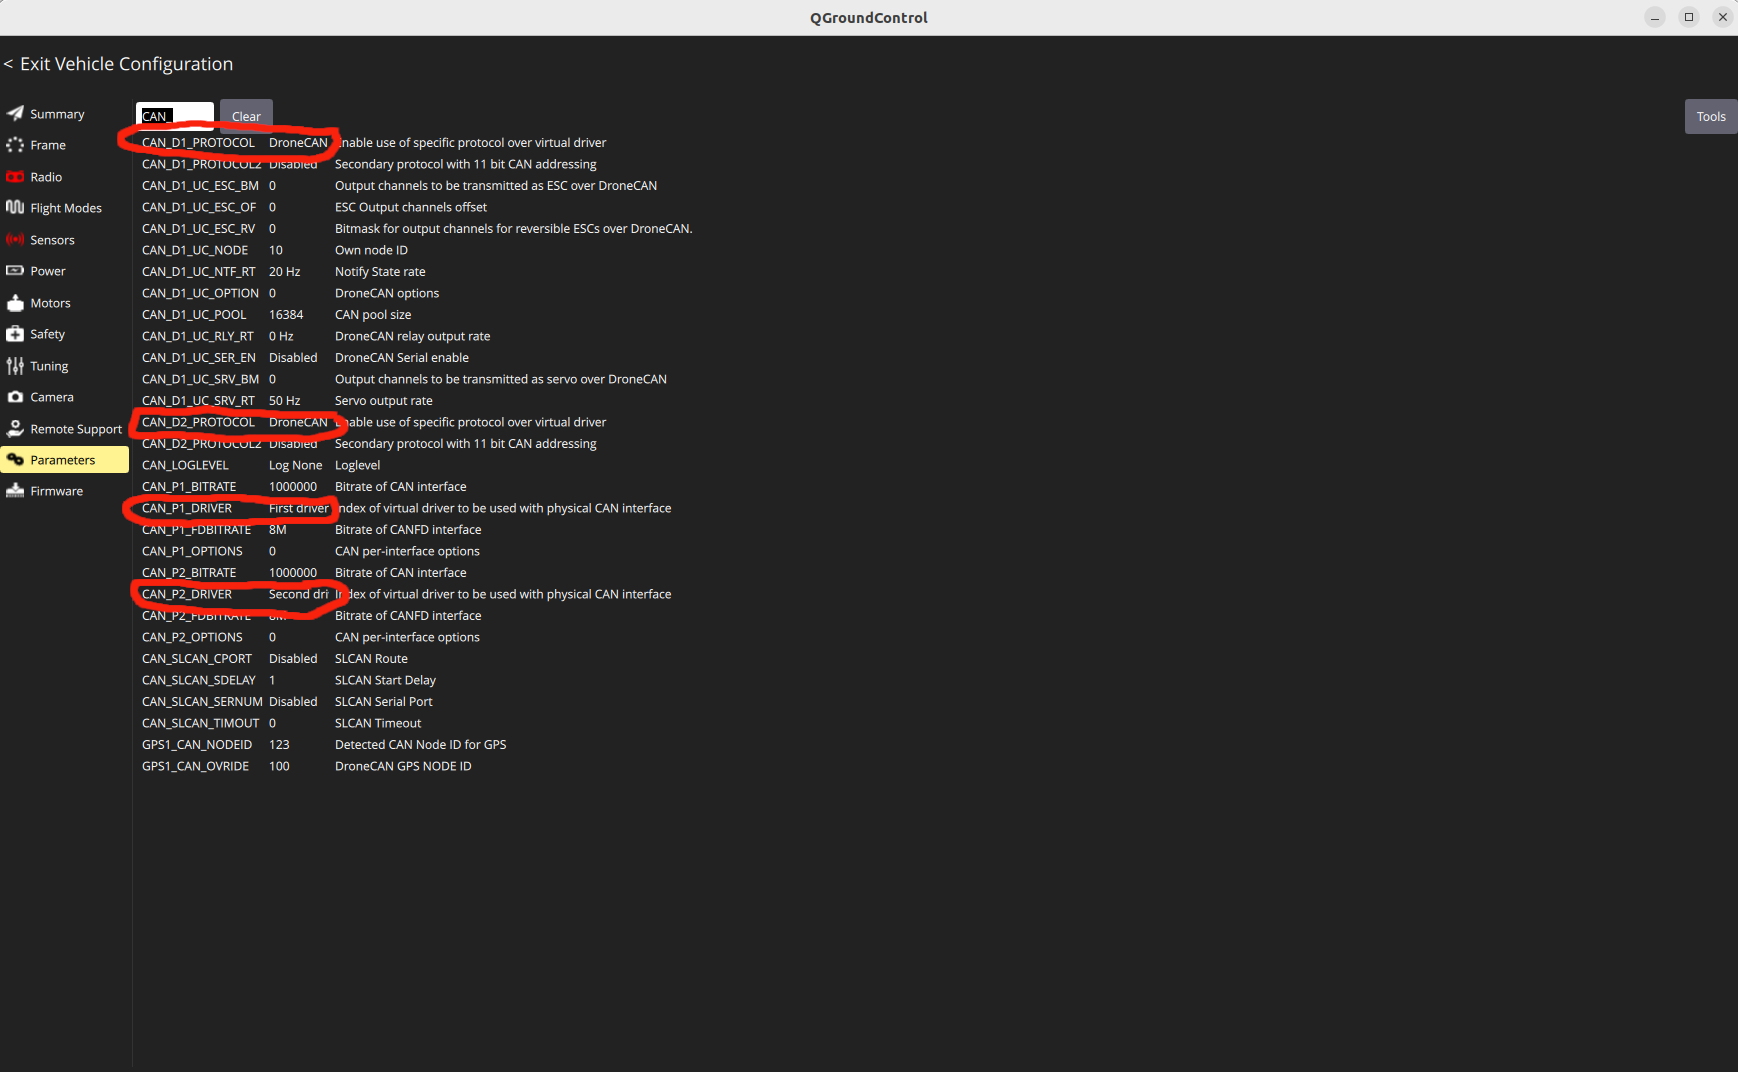Screen dimensions: 1738x1072
Task: Open the Radio setup icon
Action: 15,177
